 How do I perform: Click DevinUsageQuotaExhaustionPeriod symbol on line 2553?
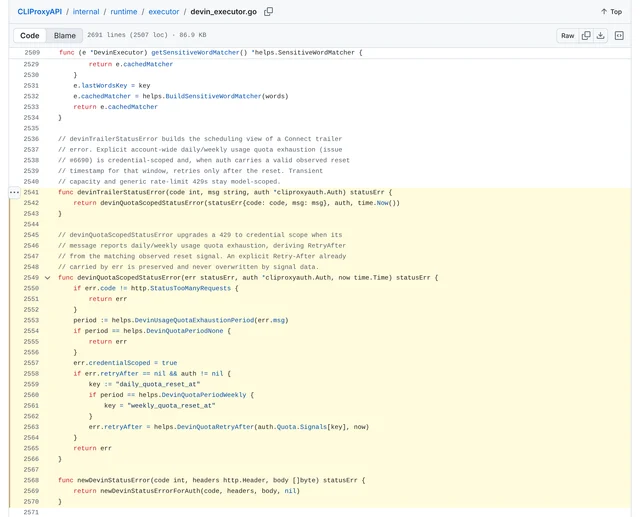pos(194,320)
